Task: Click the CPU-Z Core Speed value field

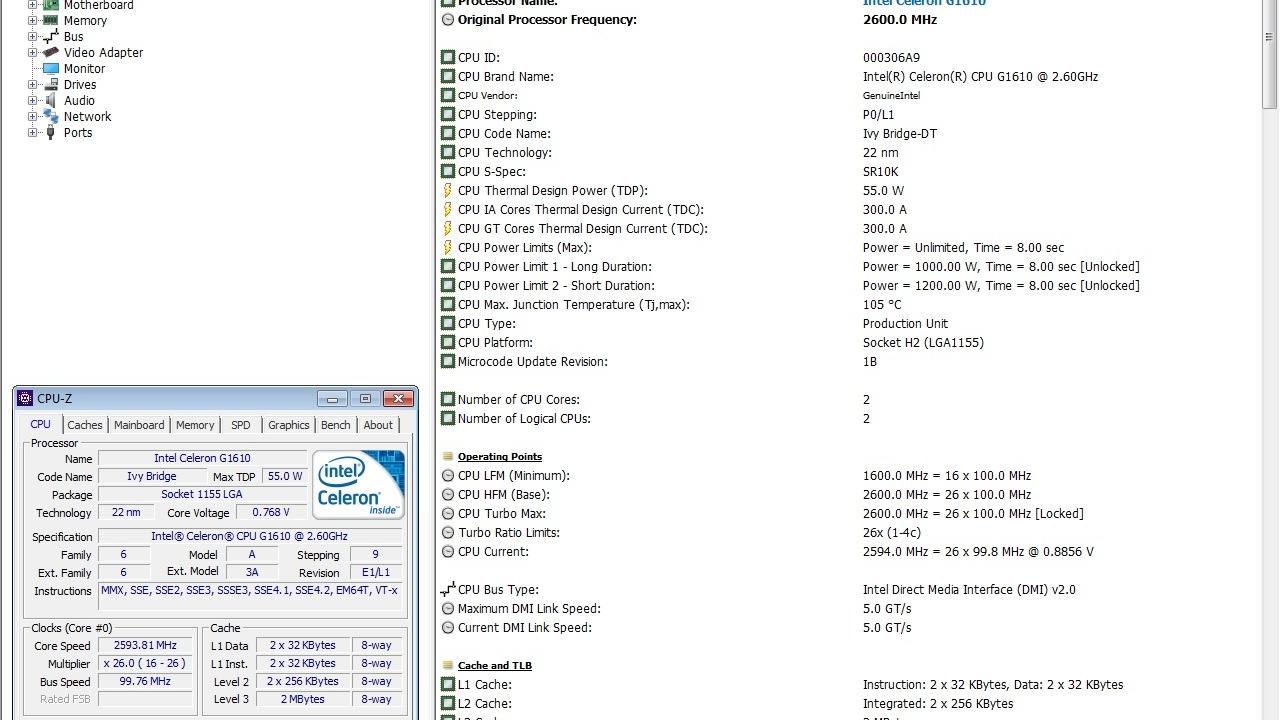Action: (x=145, y=645)
